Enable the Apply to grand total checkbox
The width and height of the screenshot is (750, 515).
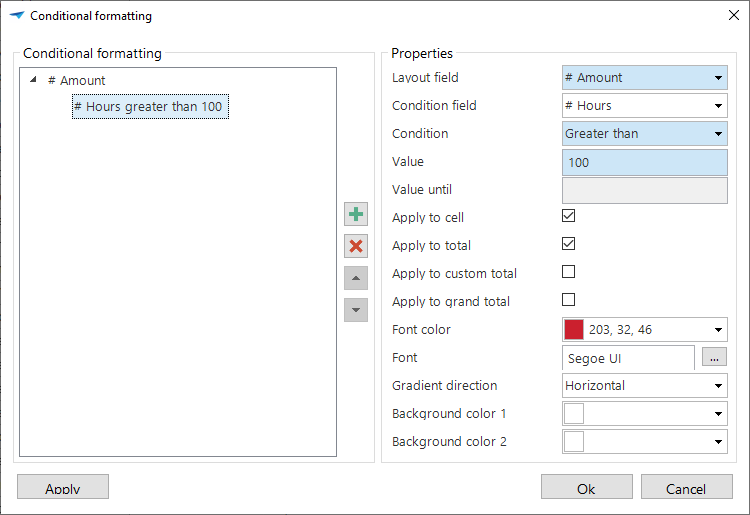(x=569, y=299)
